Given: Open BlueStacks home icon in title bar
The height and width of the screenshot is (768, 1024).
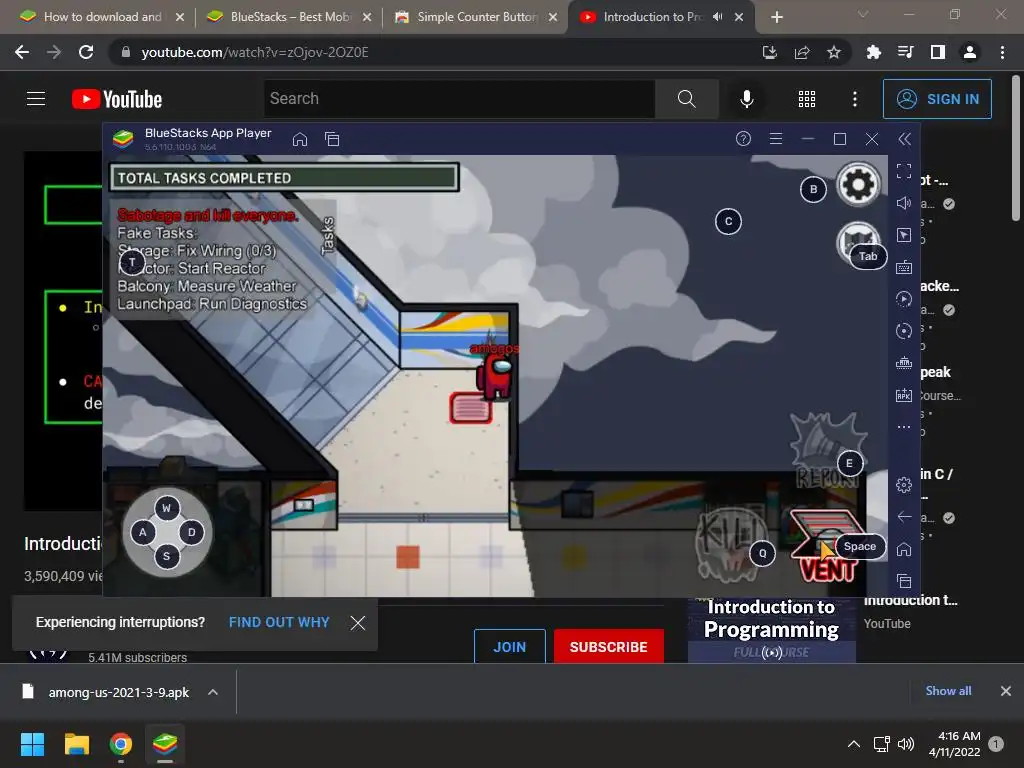Looking at the screenshot, I should (x=300, y=139).
